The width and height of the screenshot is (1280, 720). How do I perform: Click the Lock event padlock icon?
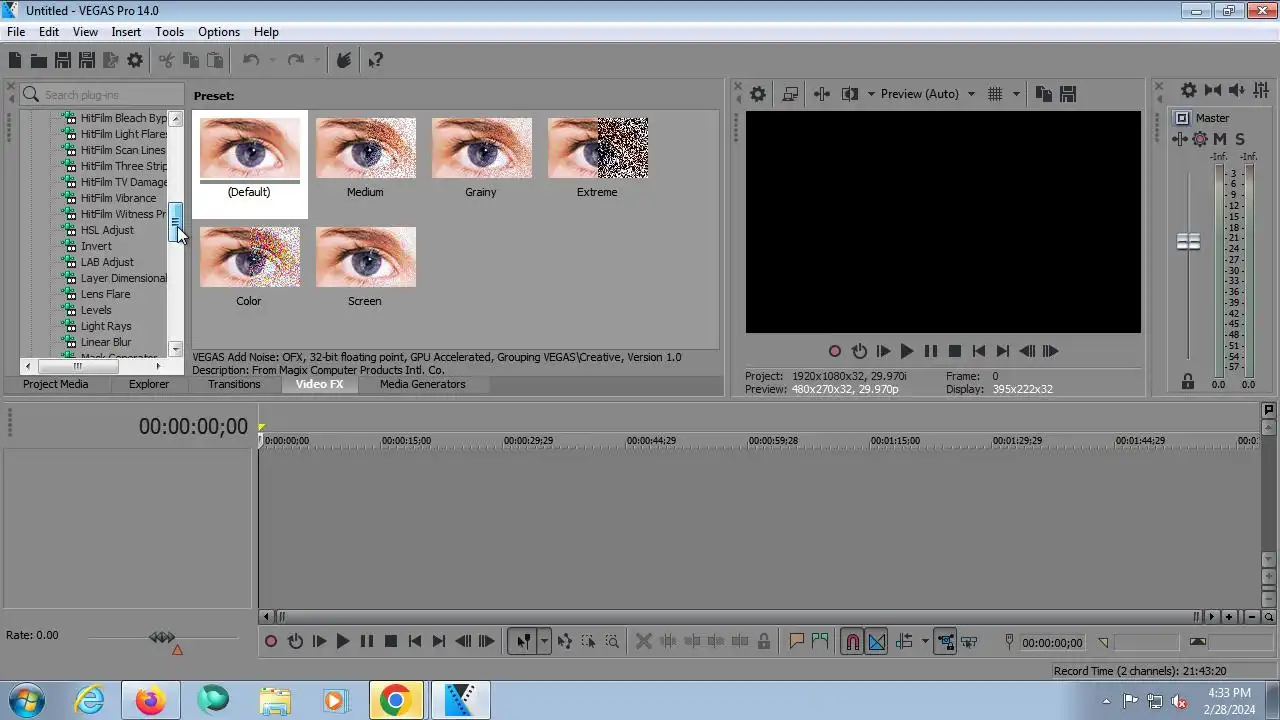pos(764,642)
